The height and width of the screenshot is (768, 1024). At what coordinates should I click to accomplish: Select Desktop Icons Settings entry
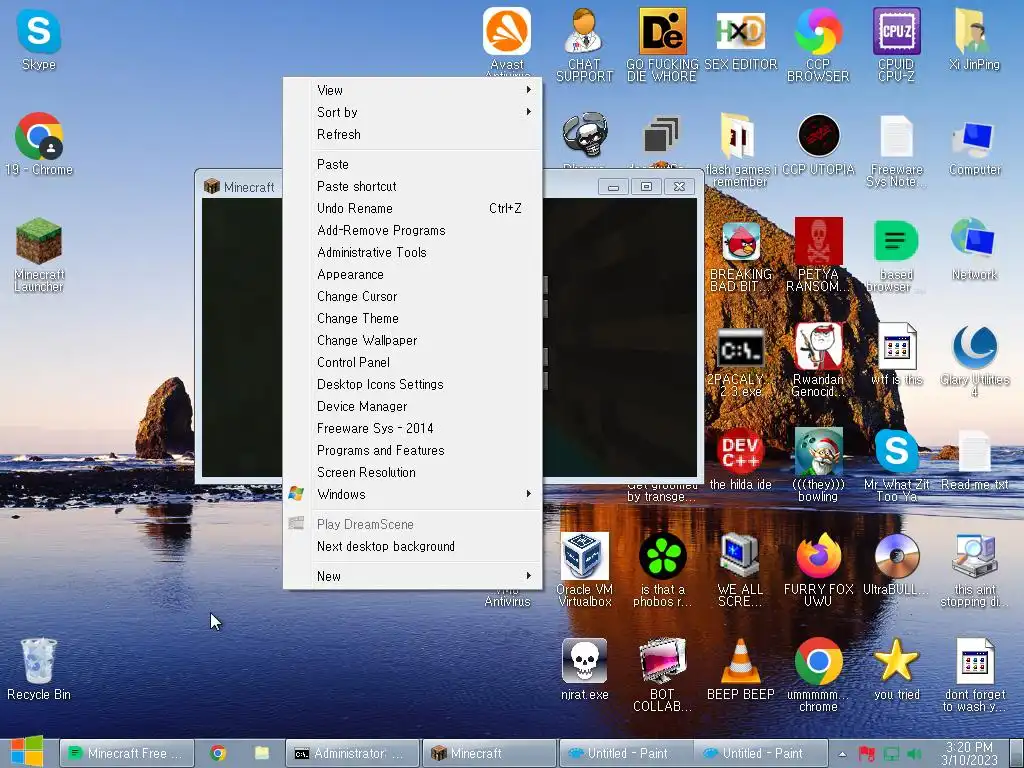413,385
